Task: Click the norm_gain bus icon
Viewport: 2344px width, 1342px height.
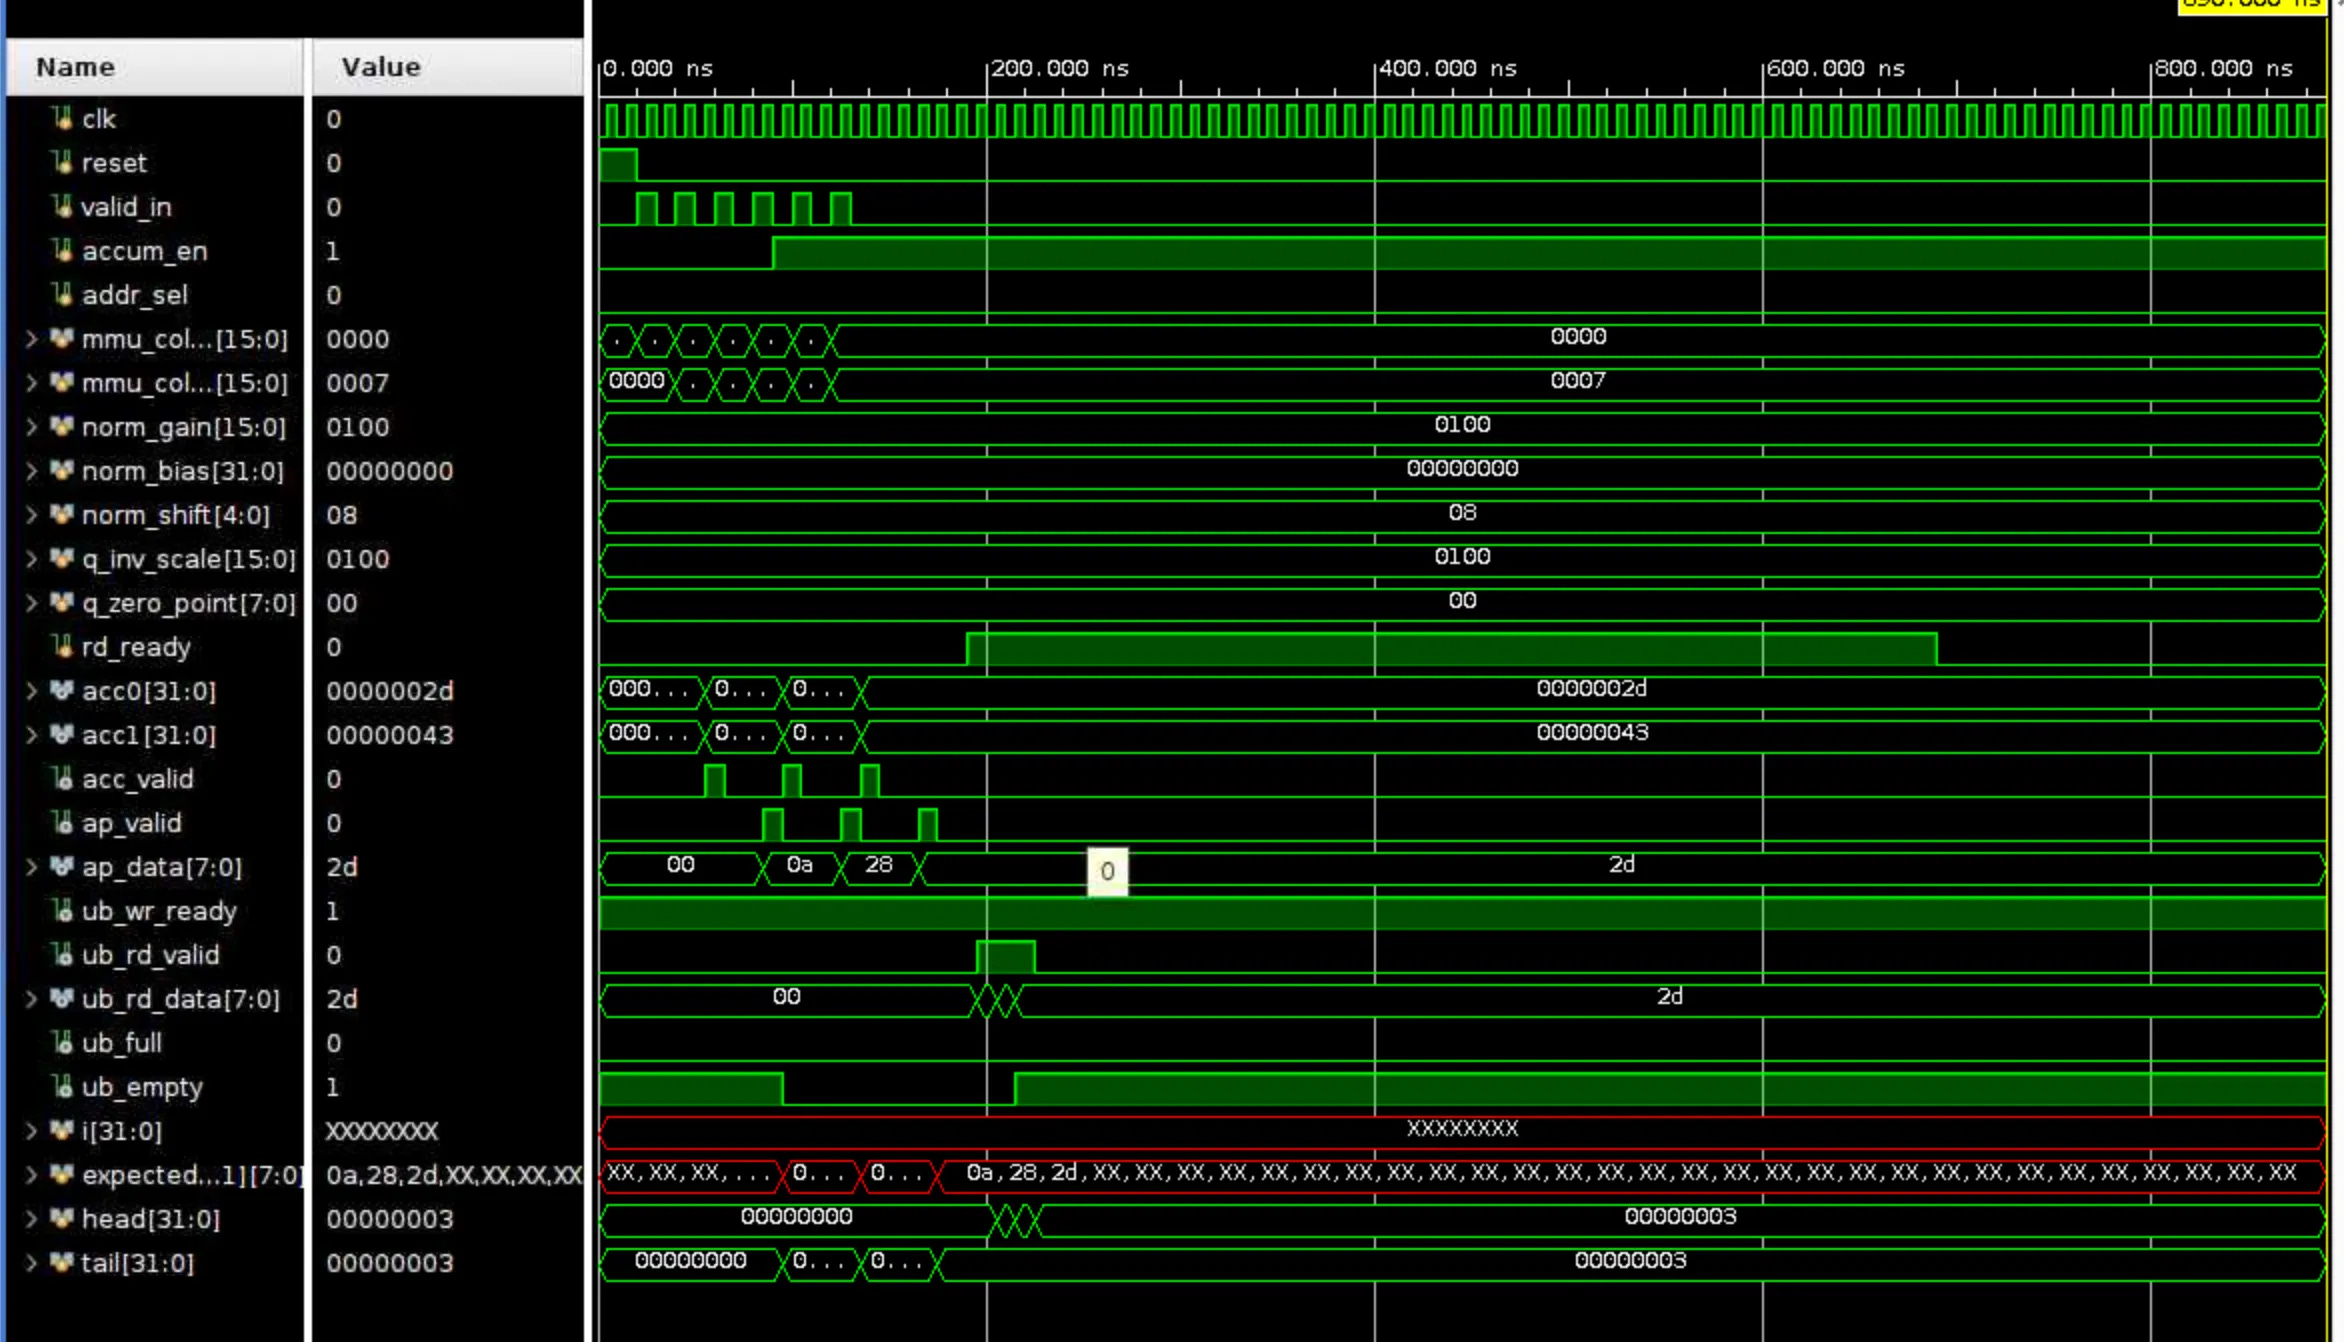Action: click(62, 427)
